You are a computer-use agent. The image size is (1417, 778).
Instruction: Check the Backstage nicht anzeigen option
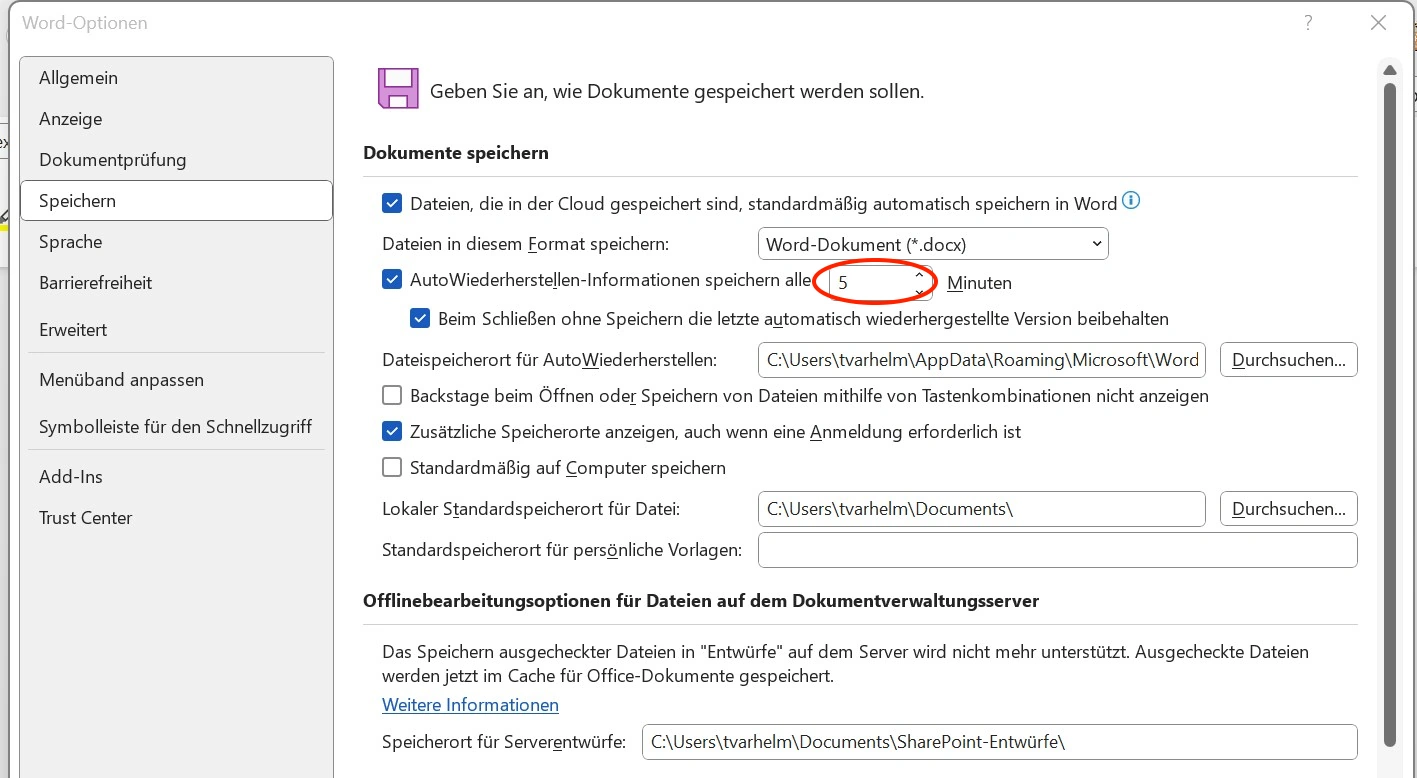pyautogui.click(x=392, y=395)
